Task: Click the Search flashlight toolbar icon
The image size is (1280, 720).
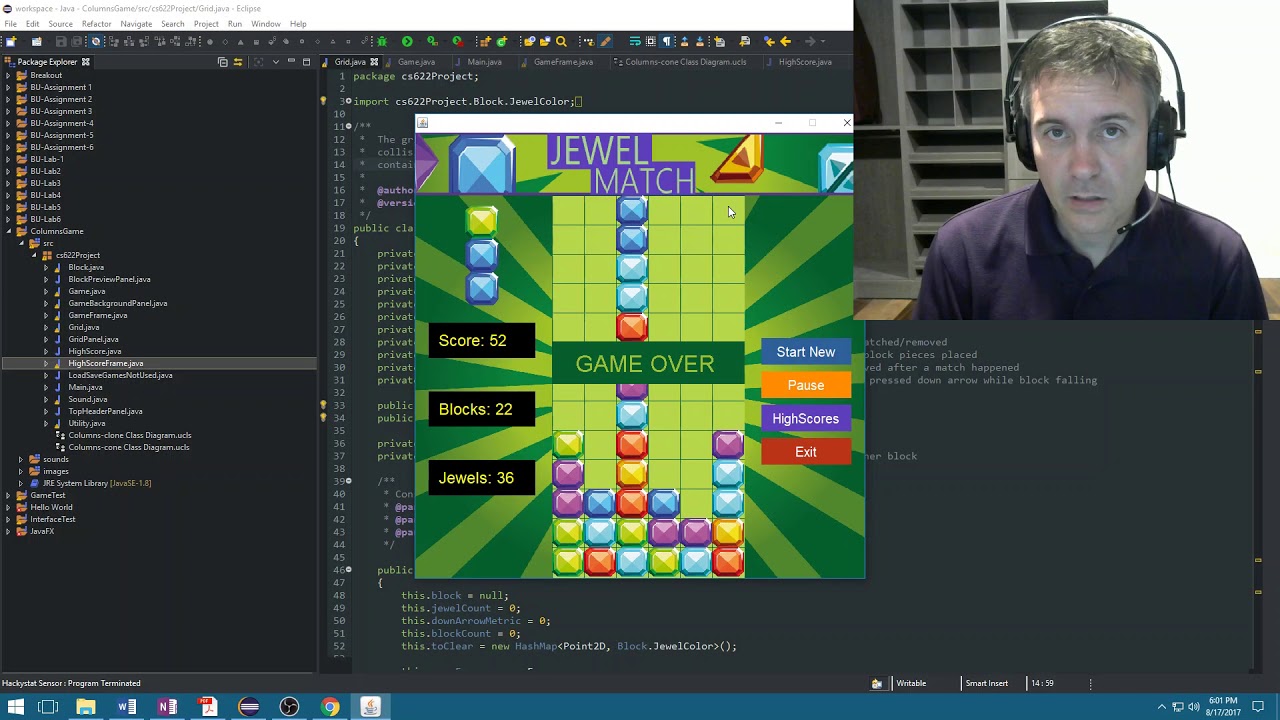Action: click(x=561, y=41)
